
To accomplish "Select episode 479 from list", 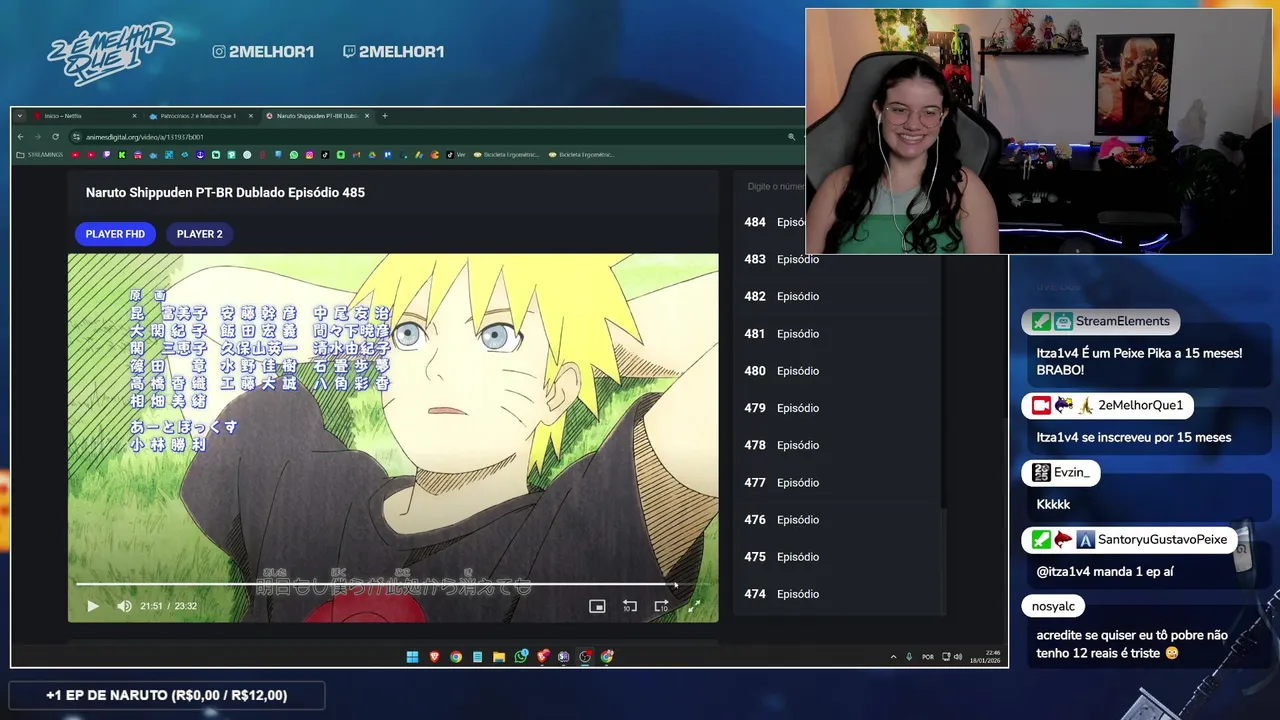I will 838,408.
